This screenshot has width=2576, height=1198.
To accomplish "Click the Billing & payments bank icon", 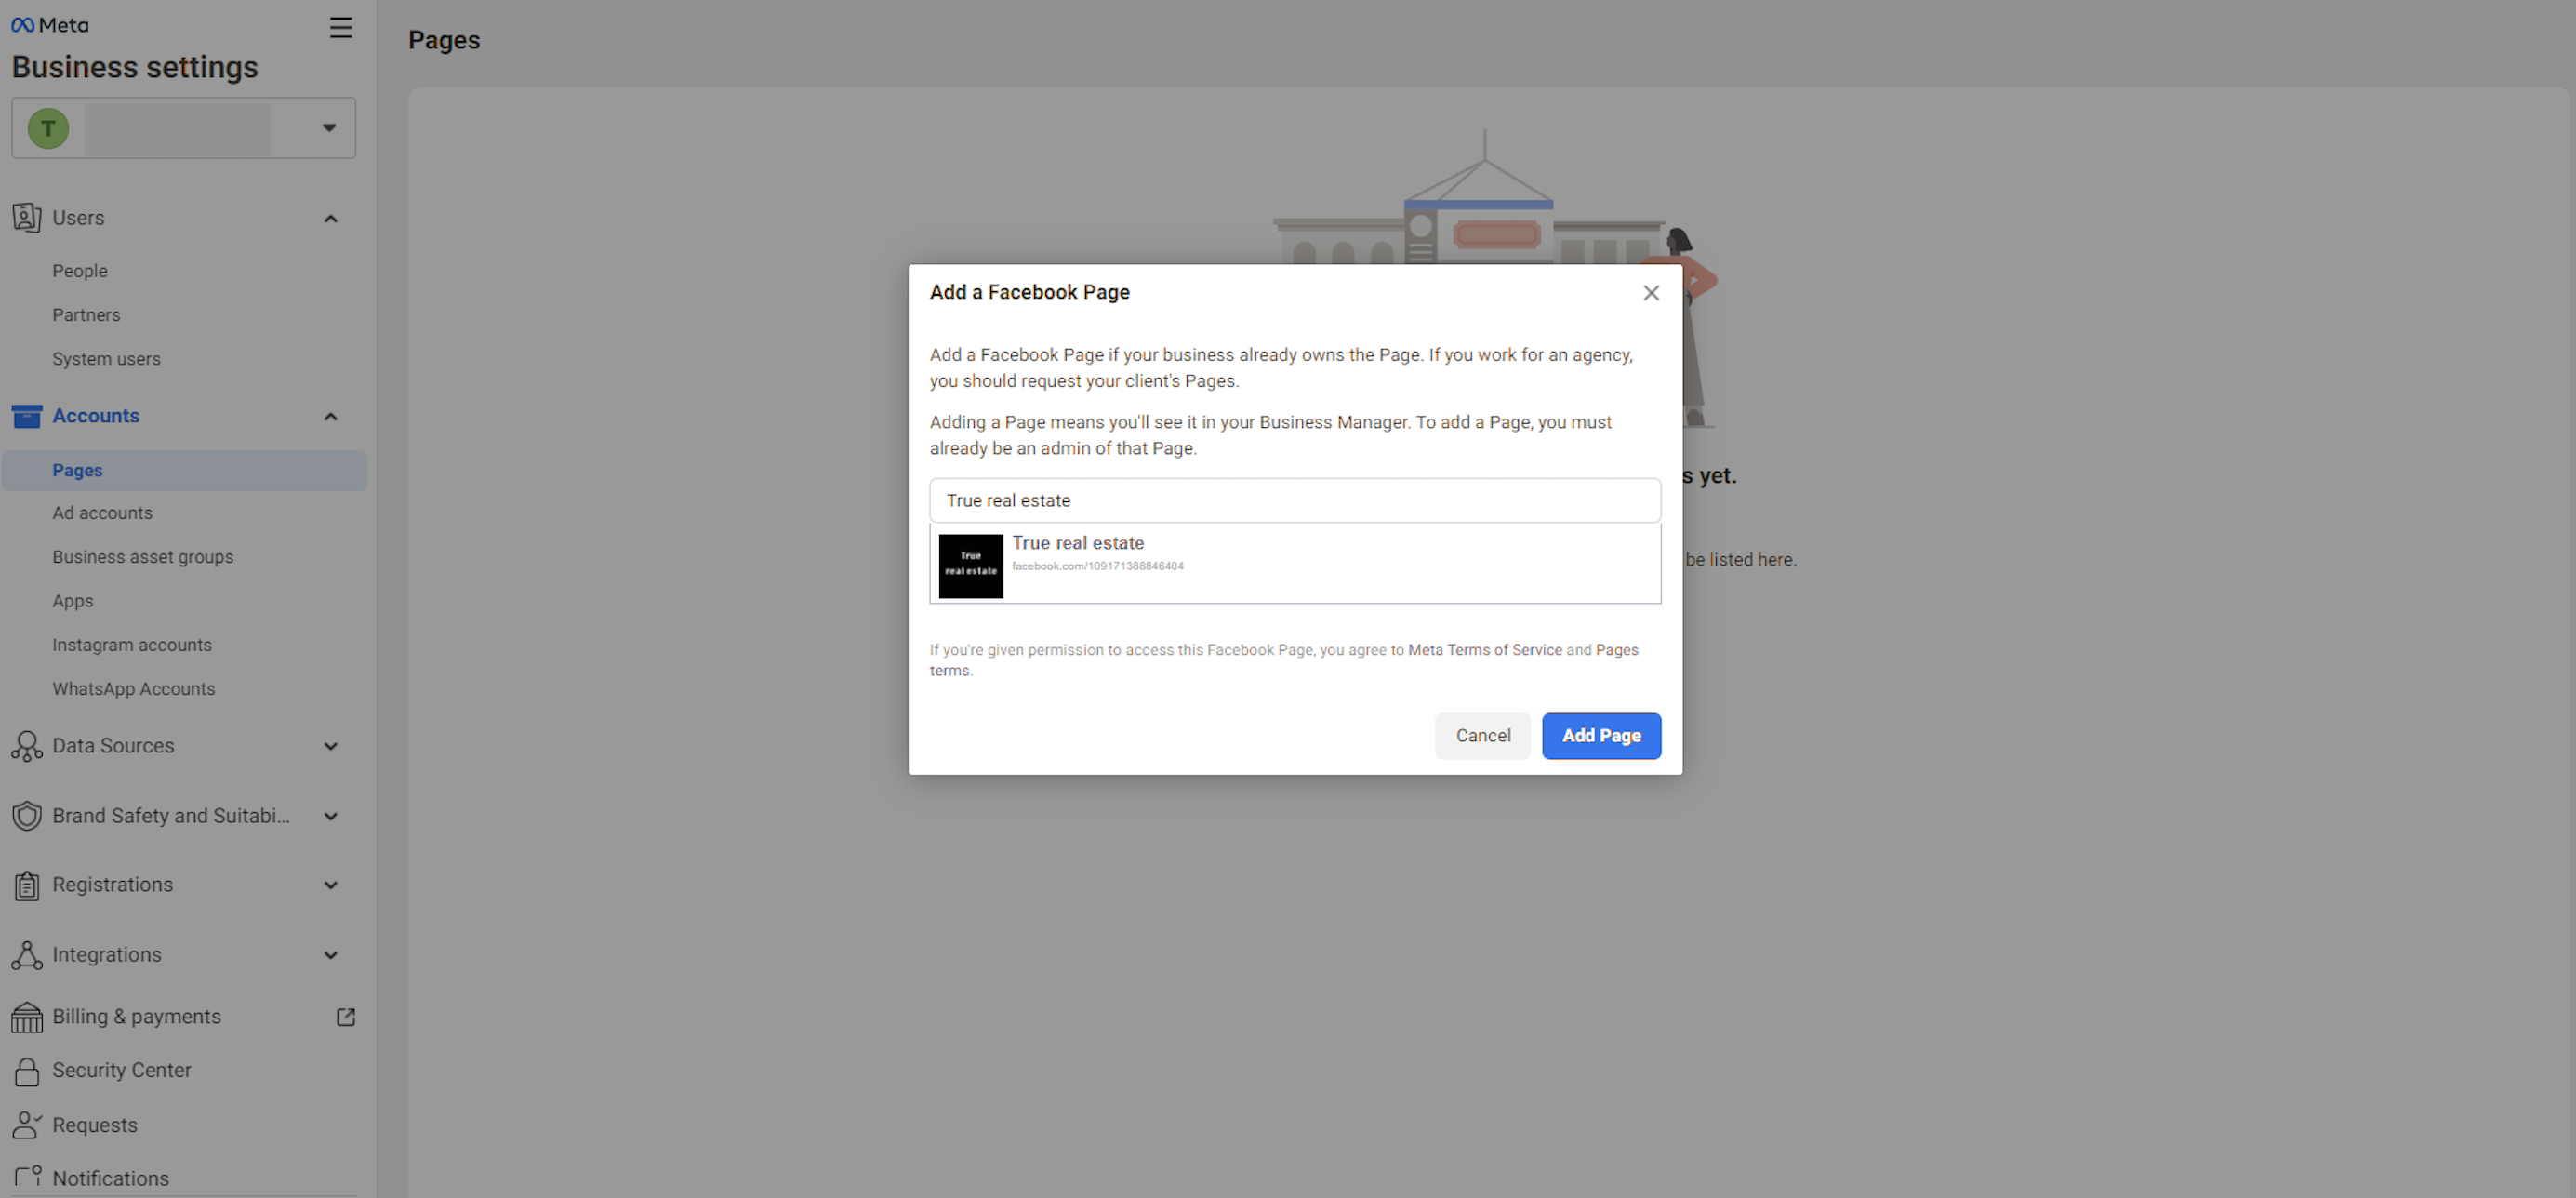I will click(27, 1017).
